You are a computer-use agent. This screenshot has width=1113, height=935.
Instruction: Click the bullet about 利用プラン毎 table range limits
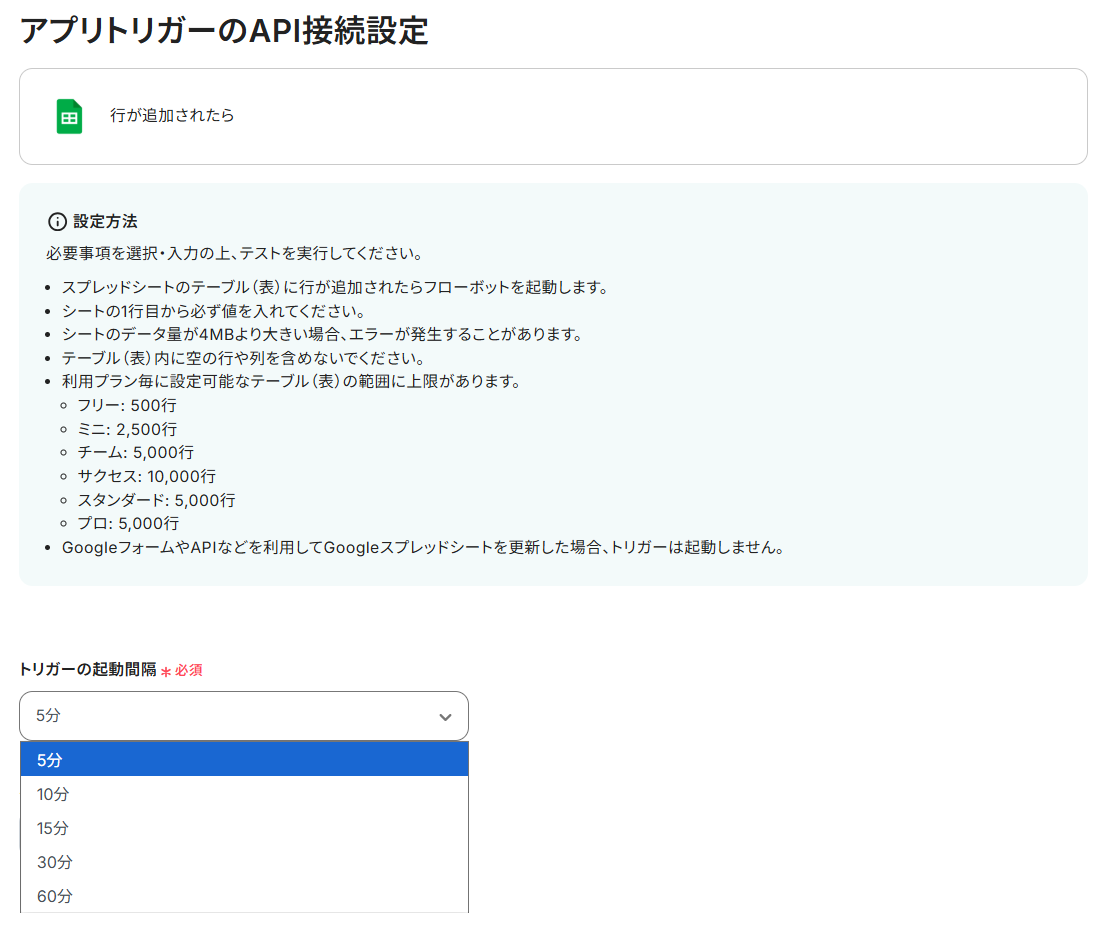point(292,381)
